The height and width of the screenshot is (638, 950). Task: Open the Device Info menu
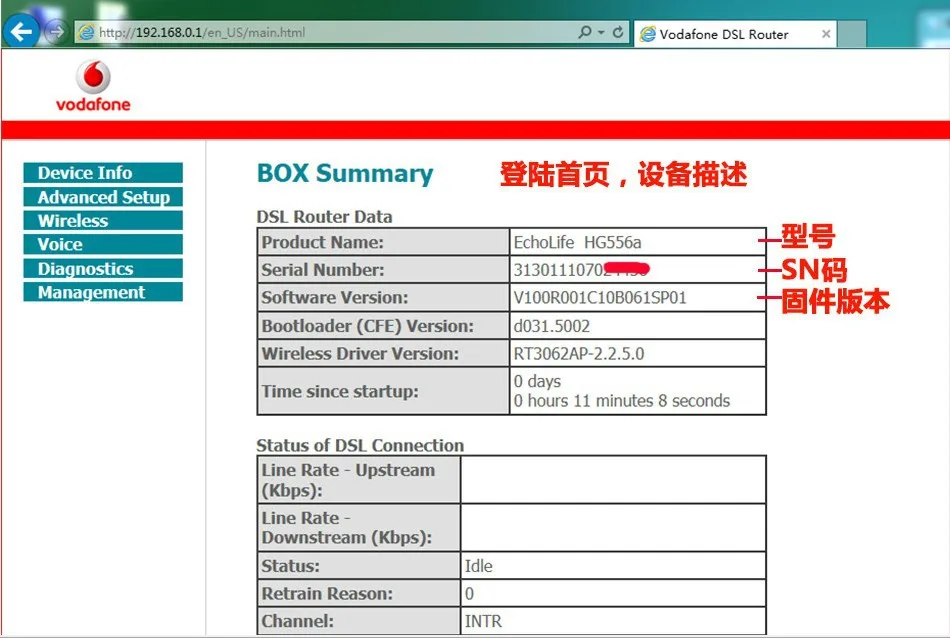tap(103, 173)
